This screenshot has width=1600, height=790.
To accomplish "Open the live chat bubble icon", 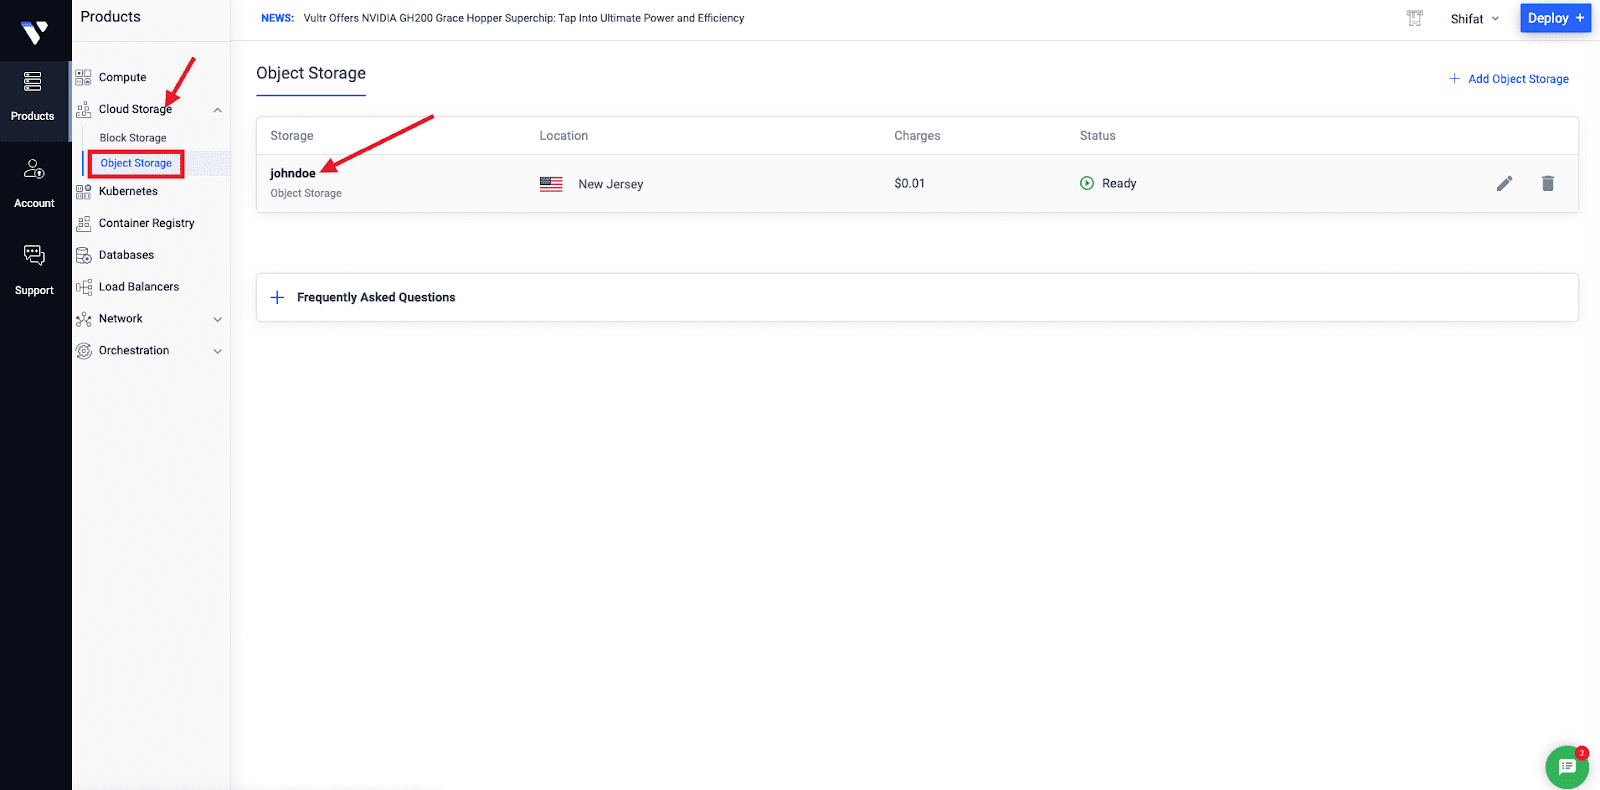I will click(1566, 767).
